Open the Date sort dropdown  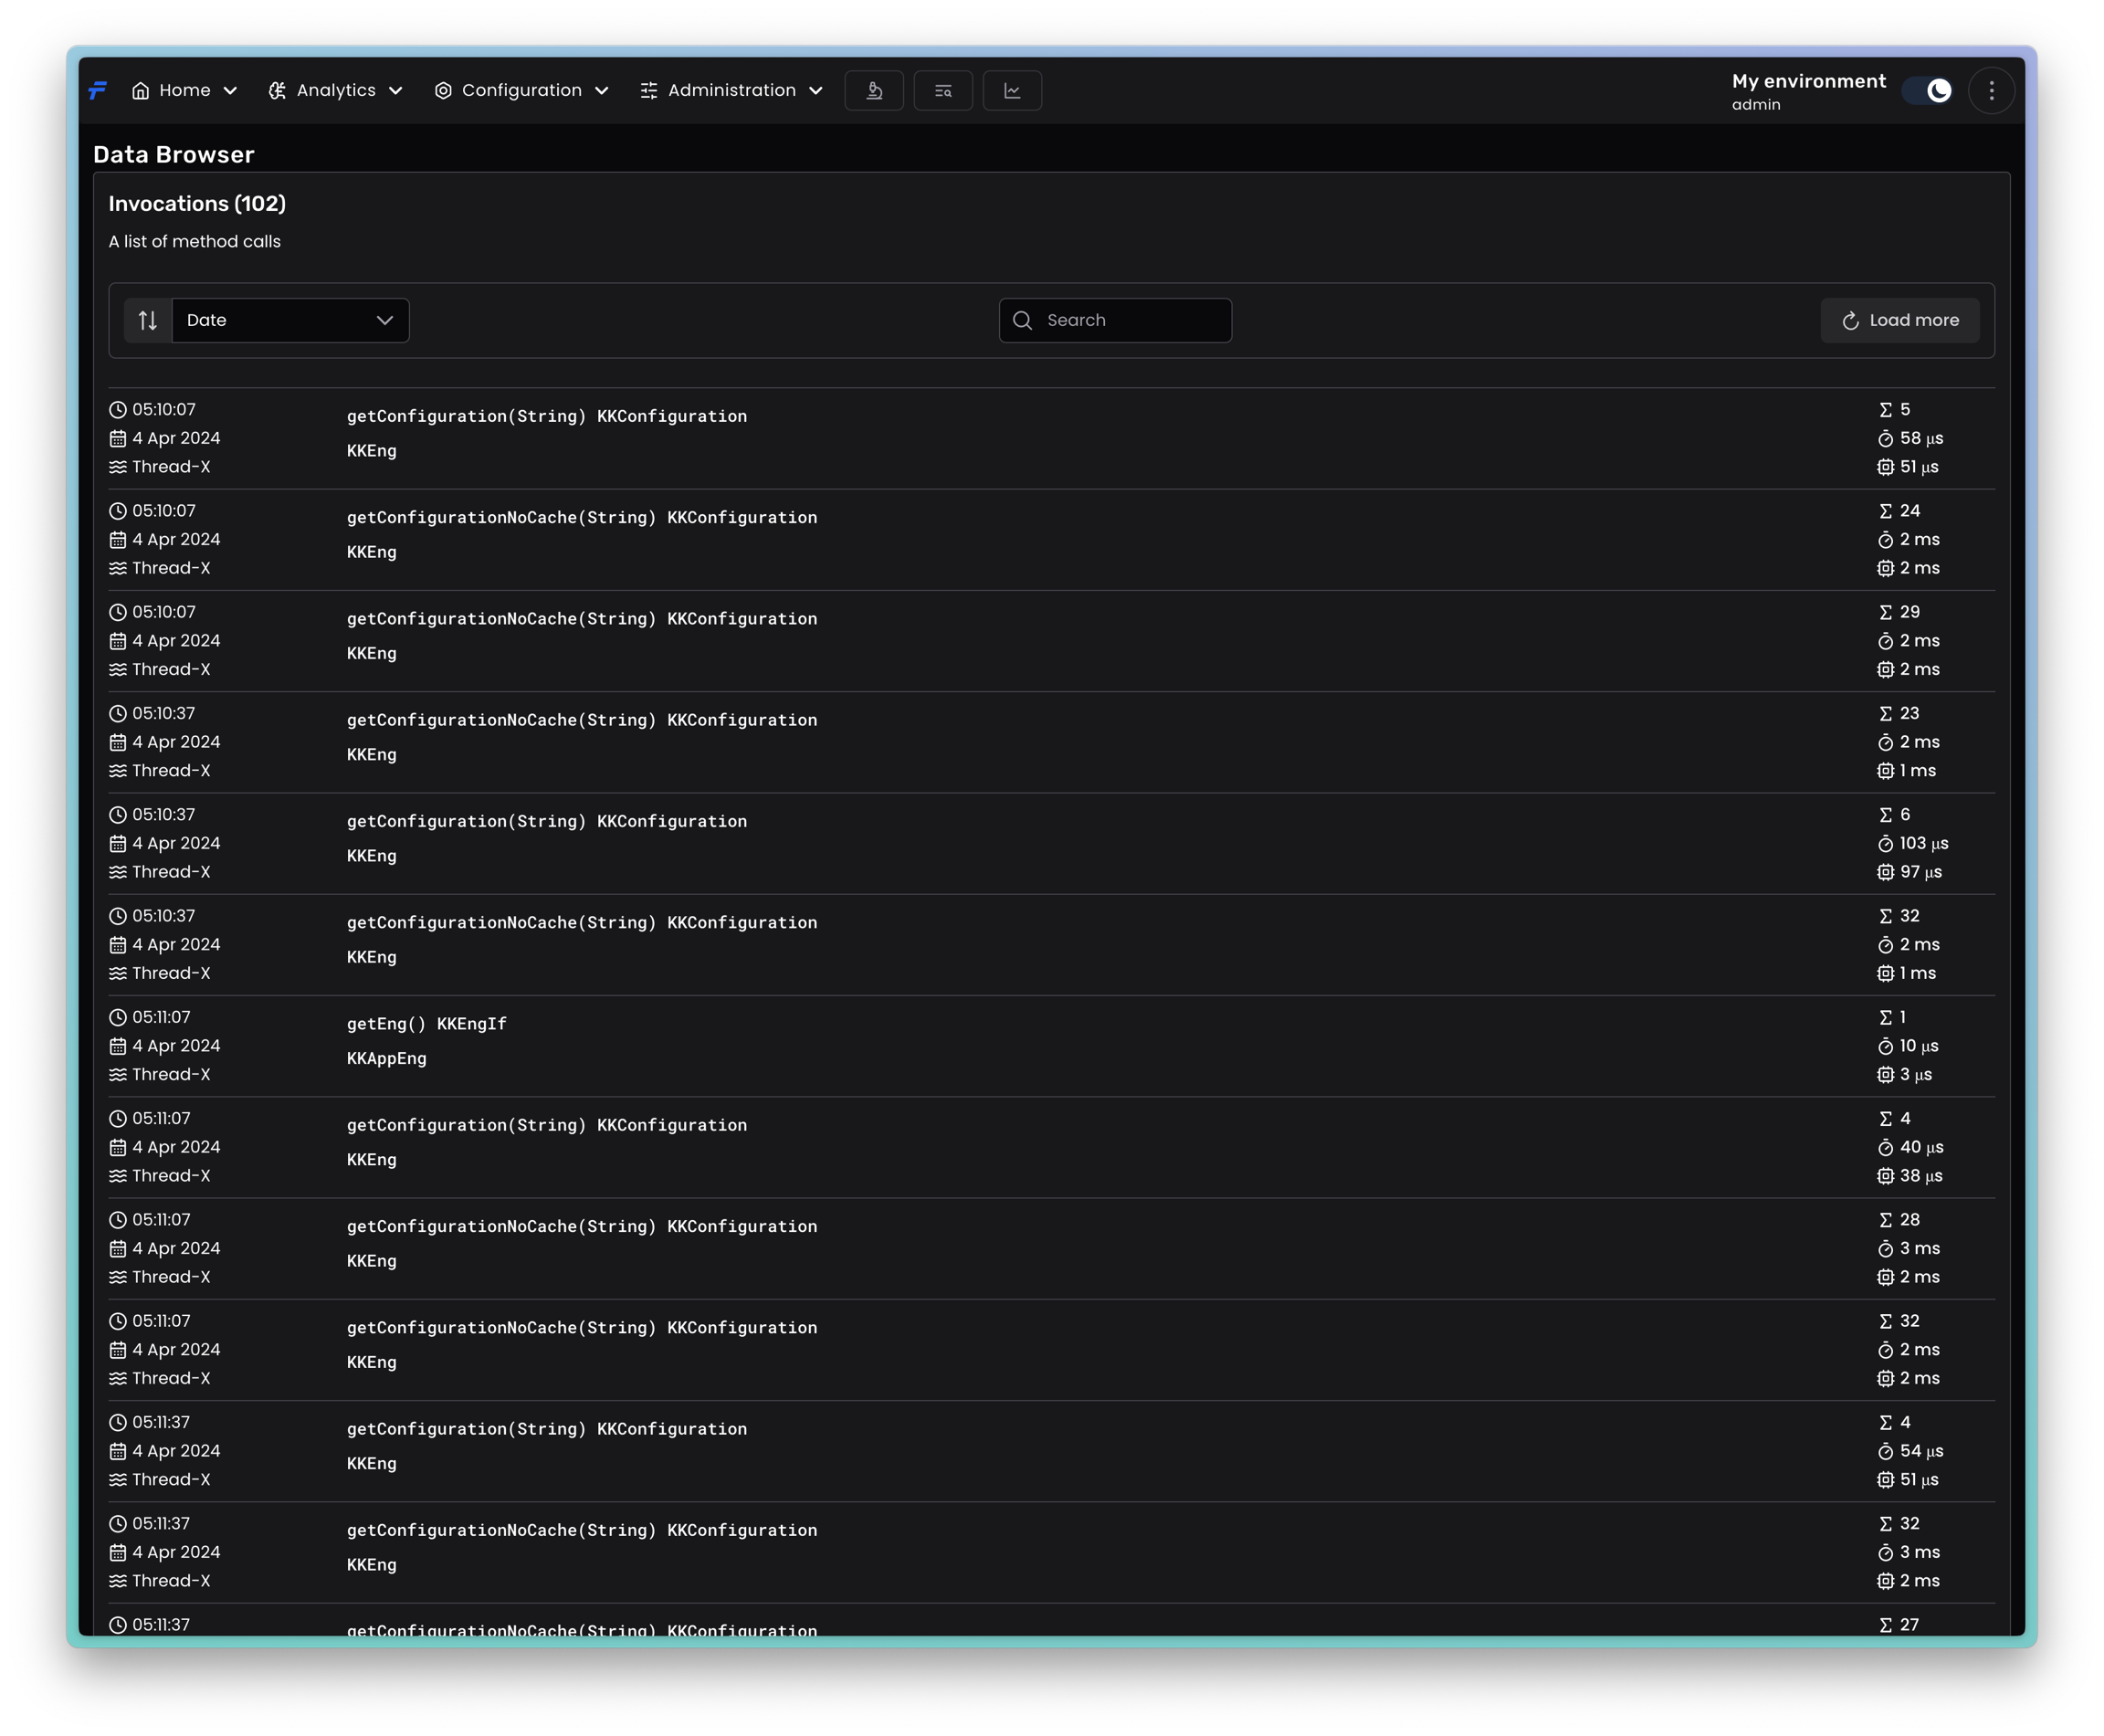290,320
